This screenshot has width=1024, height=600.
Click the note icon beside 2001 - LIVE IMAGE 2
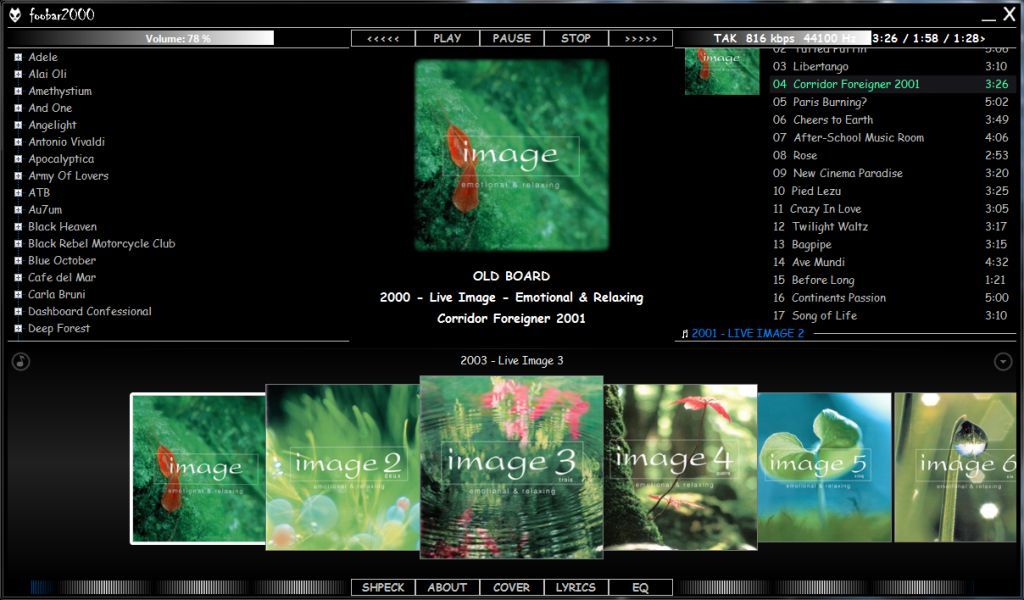(684, 334)
